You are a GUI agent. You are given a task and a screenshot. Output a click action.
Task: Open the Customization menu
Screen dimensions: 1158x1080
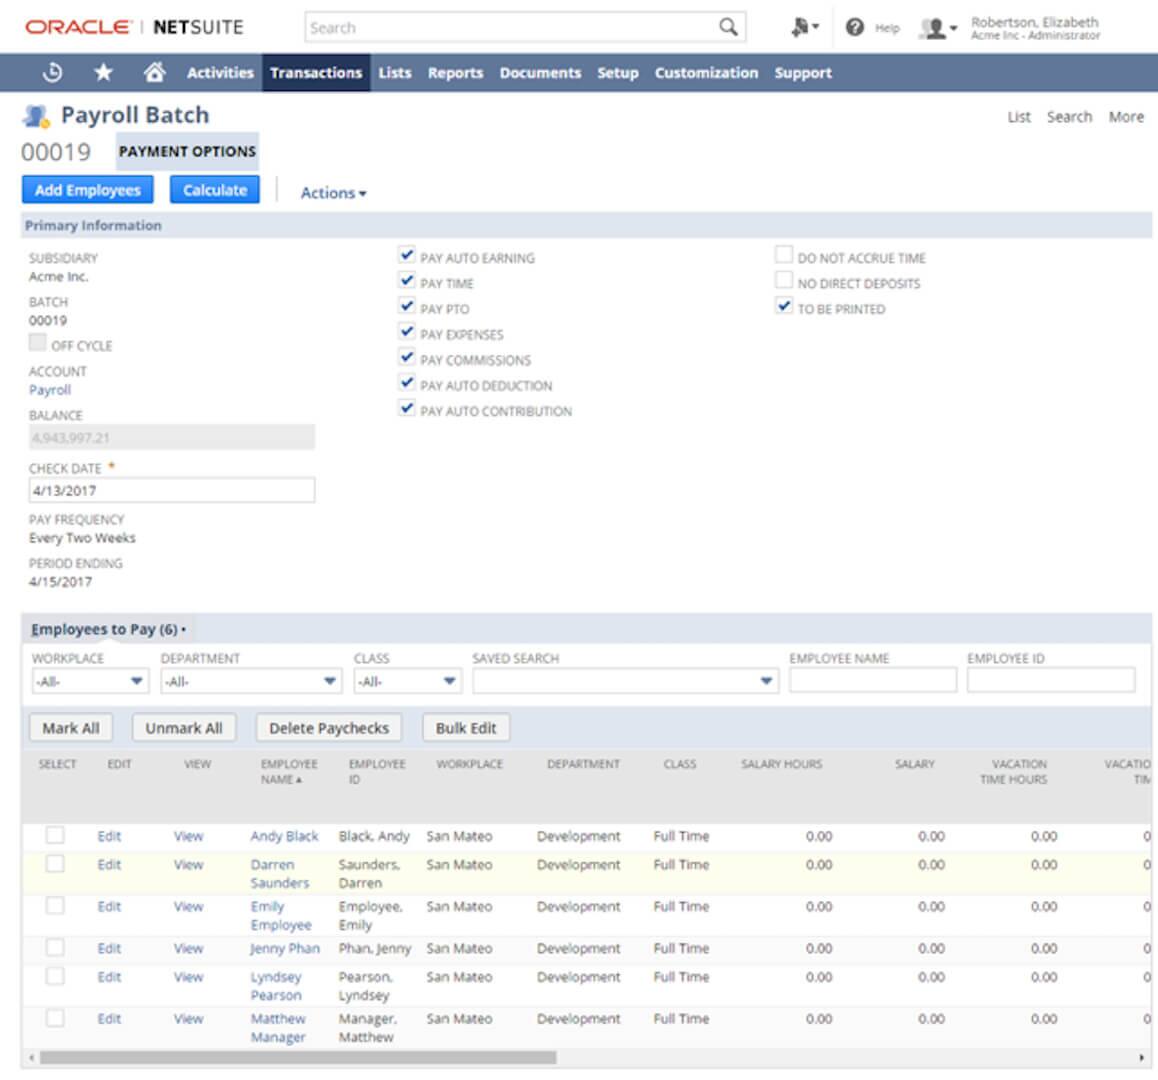[707, 73]
